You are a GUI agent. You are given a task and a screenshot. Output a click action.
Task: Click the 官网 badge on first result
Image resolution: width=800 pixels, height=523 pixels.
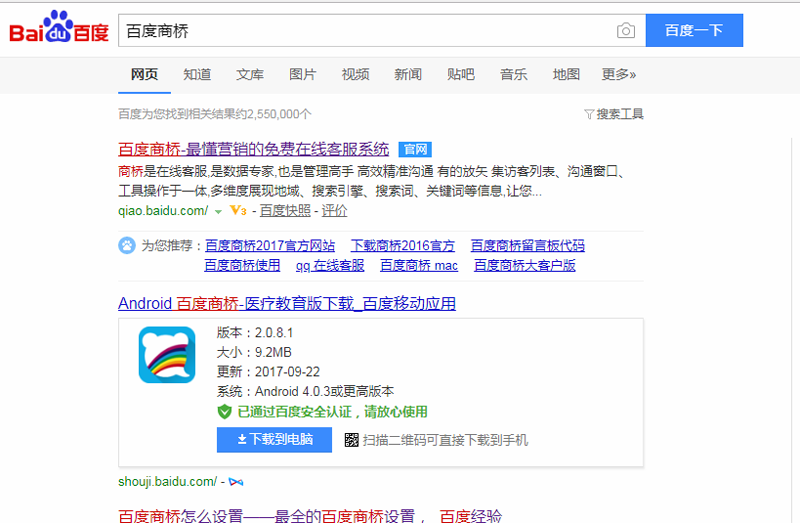[416, 150]
